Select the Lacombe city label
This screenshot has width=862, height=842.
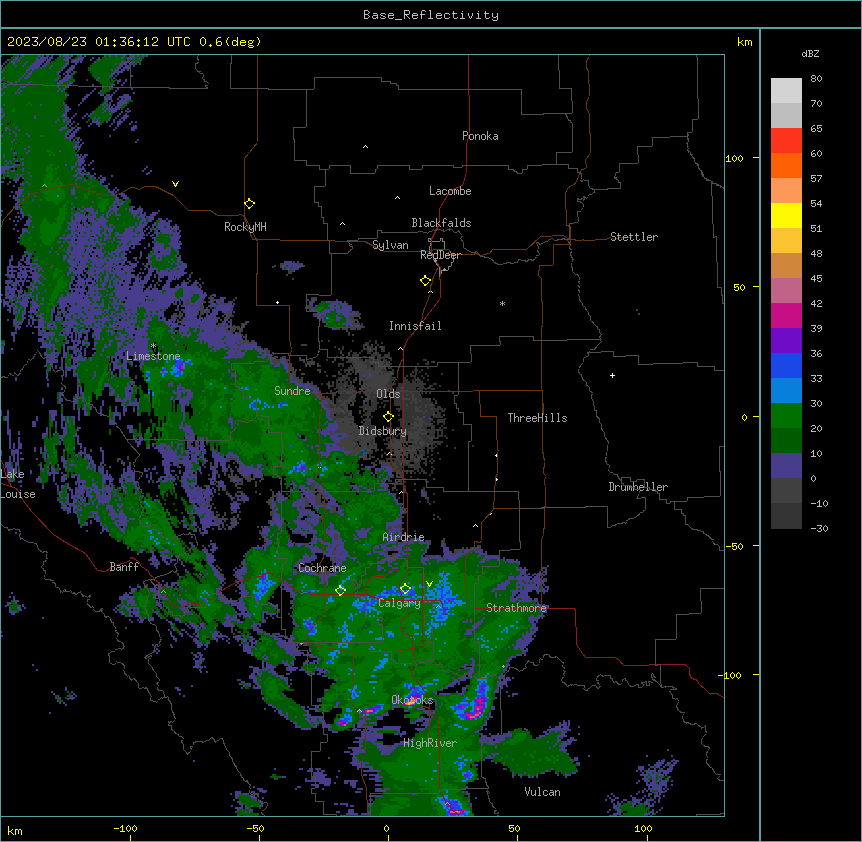click(450, 191)
